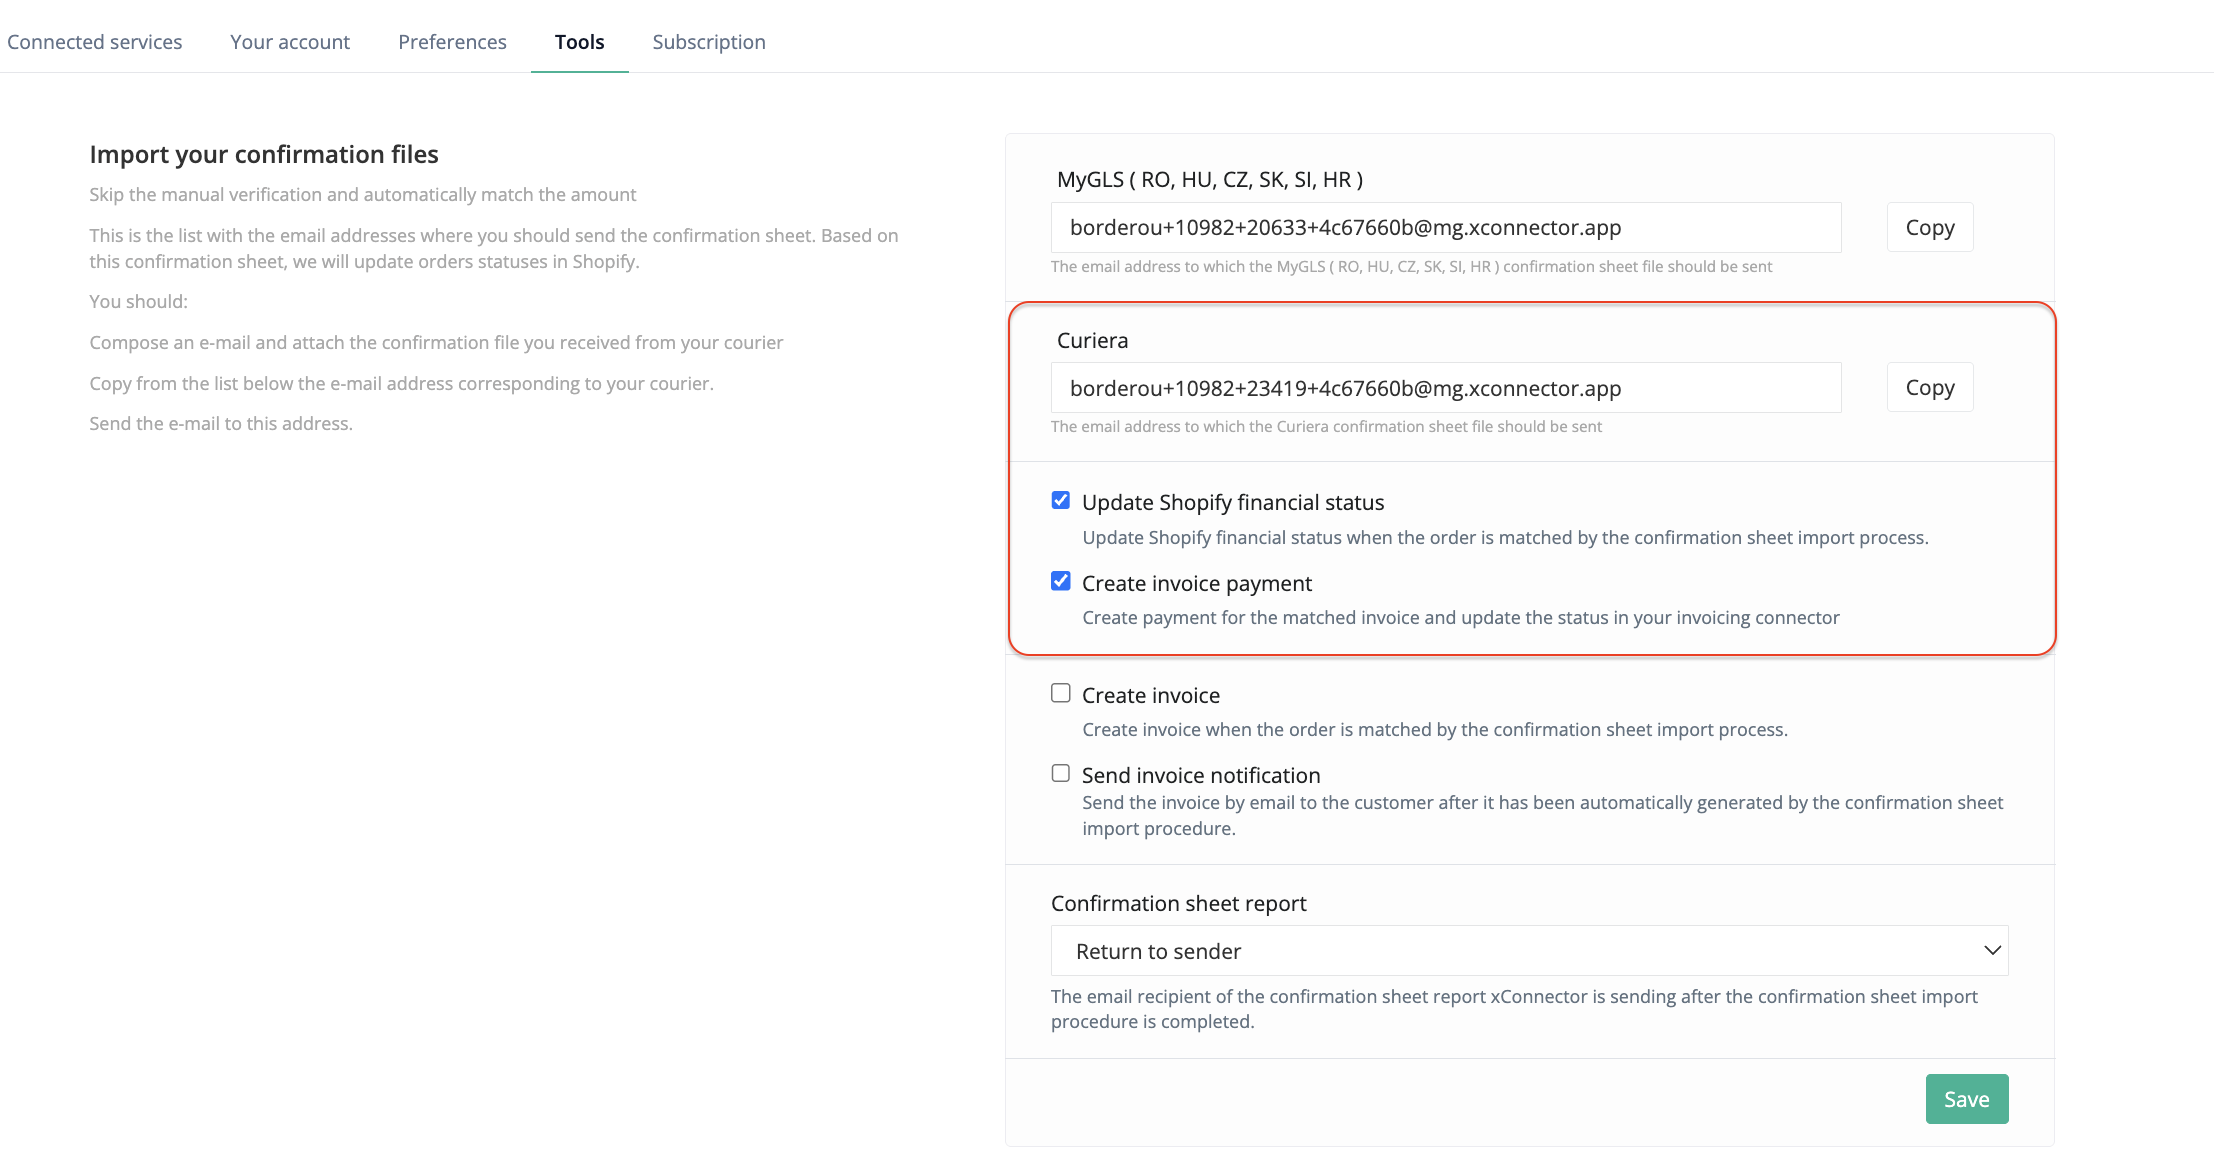2214x1168 pixels.
Task: Click the Update Shopify financial status label
Action: 1232,502
